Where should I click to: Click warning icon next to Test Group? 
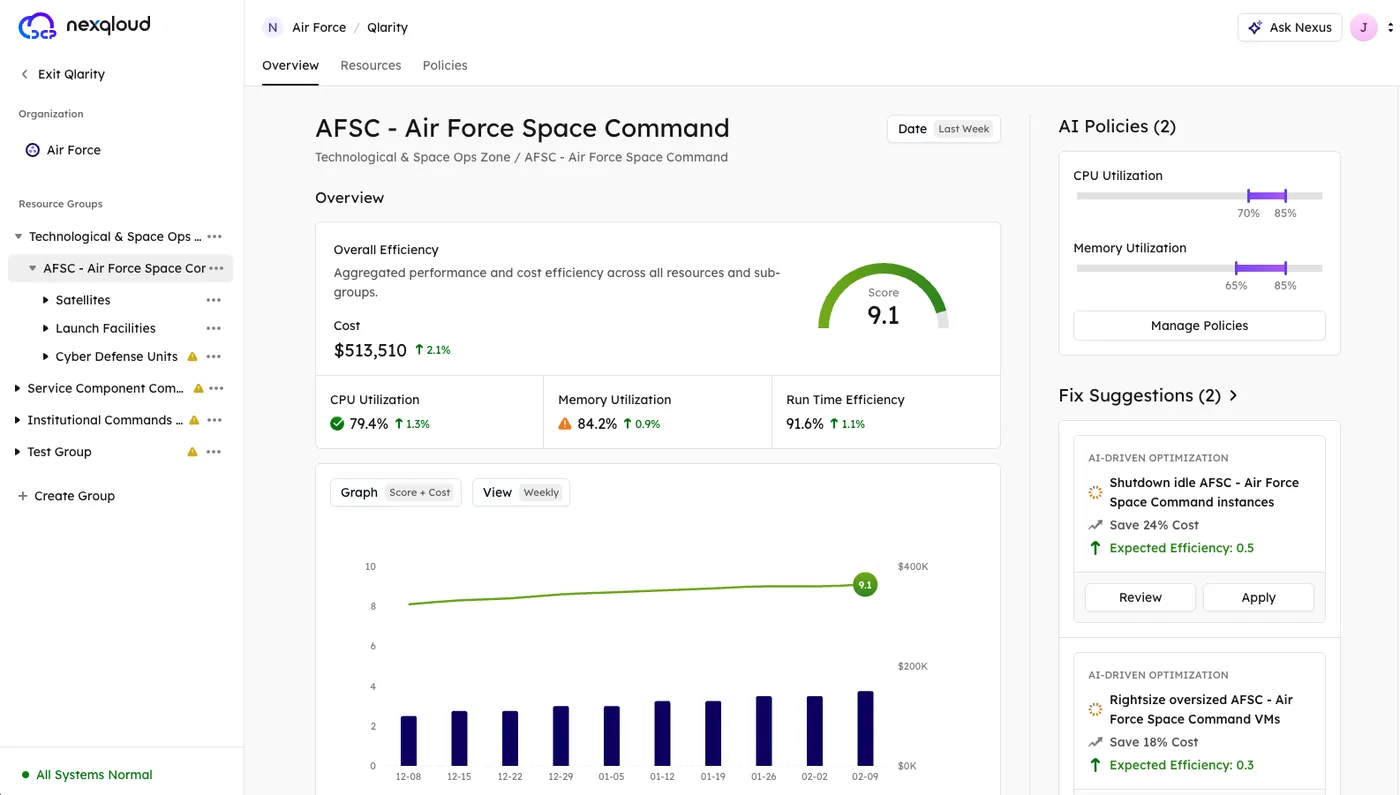[x=193, y=452]
